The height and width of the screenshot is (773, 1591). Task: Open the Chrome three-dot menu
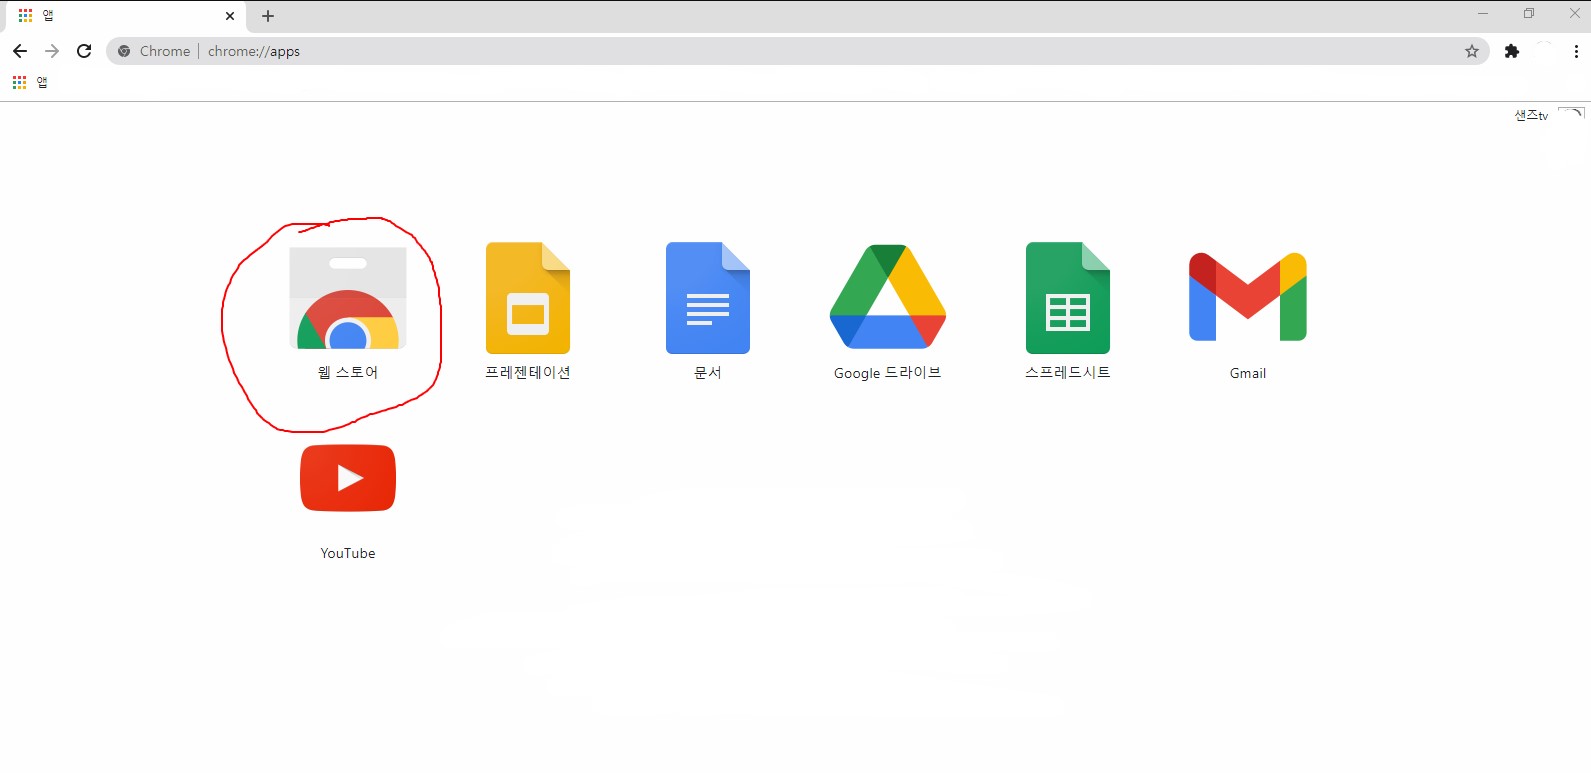pyautogui.click(x=1576, y=51)
